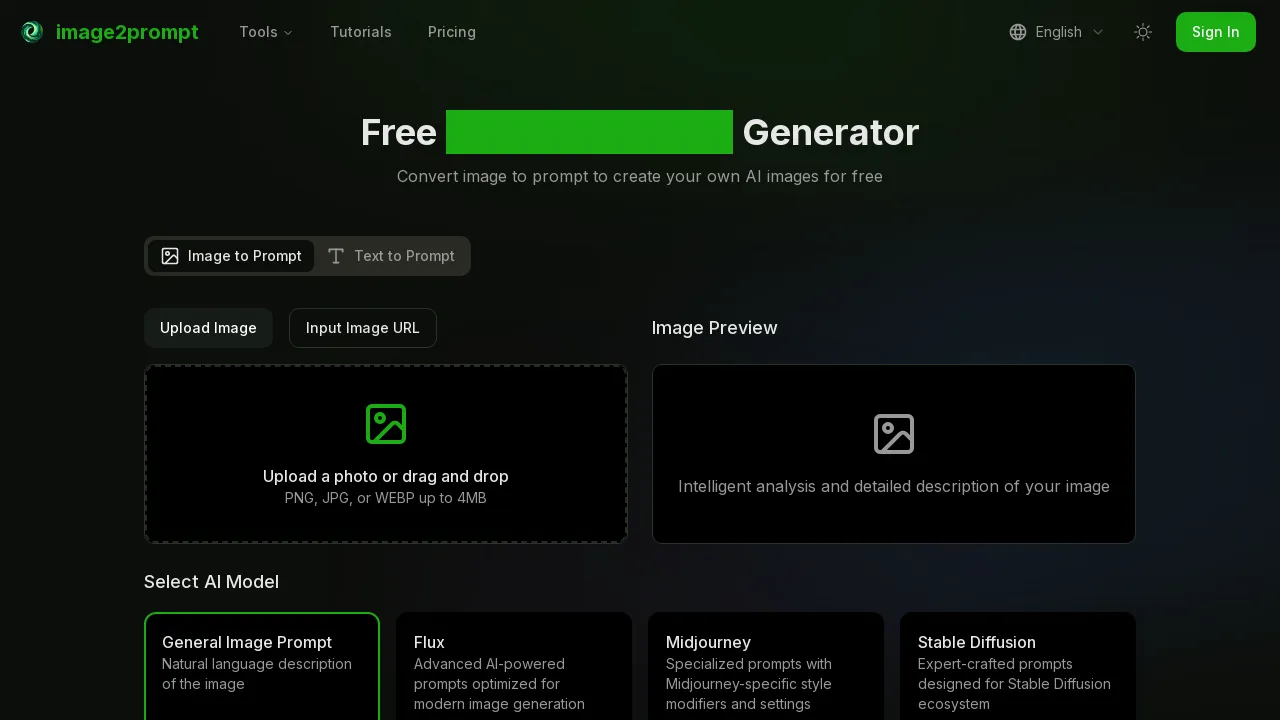Select the Midjourney model card
Screen dimensions: 1280x720
(766, 666)
